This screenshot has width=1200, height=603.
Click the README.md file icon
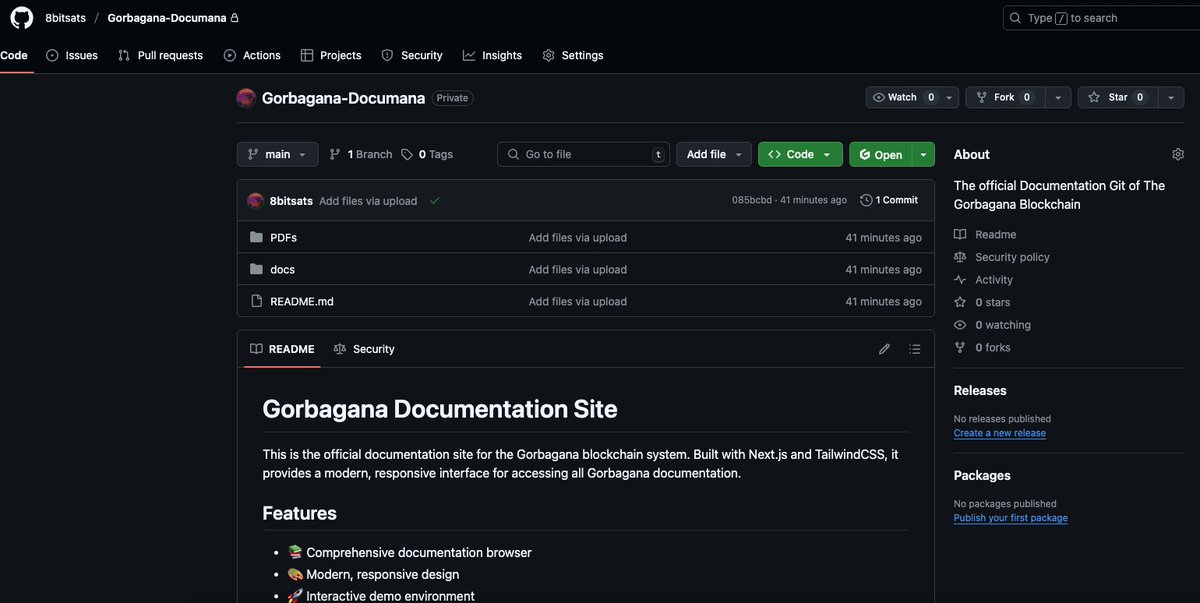(256, 301)
